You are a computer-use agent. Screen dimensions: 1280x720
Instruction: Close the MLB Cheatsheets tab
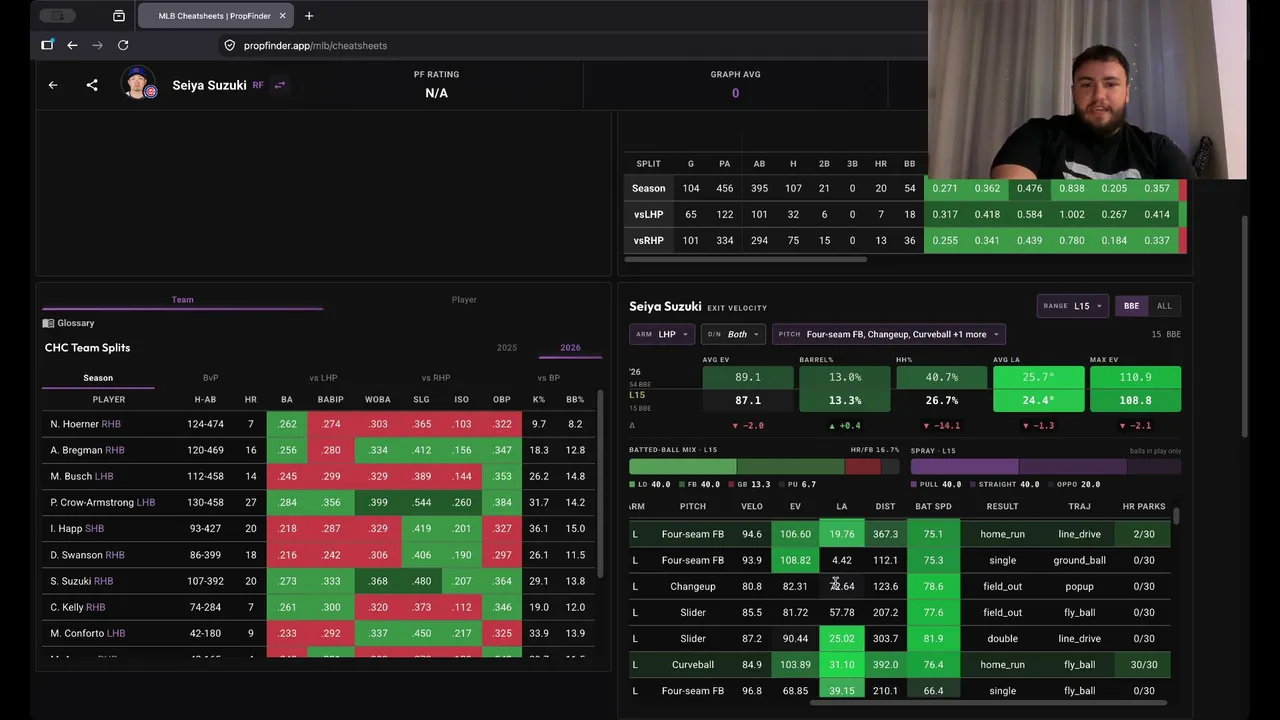pyautogui.click(x=282, y=16)
